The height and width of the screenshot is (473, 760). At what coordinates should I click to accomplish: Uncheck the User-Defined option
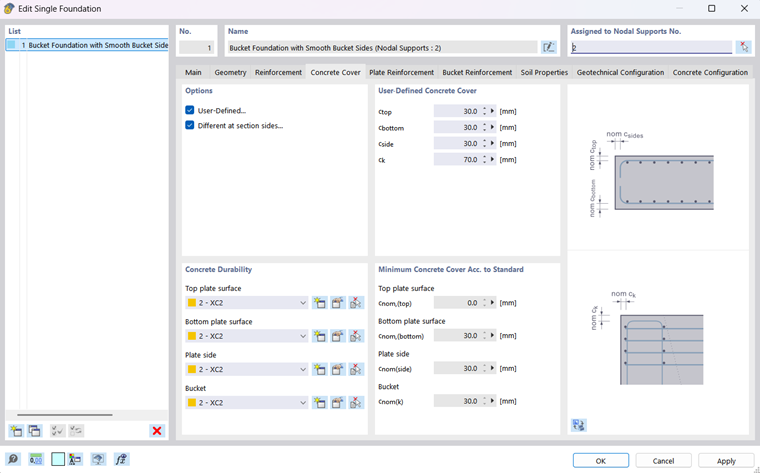[190, 110]
